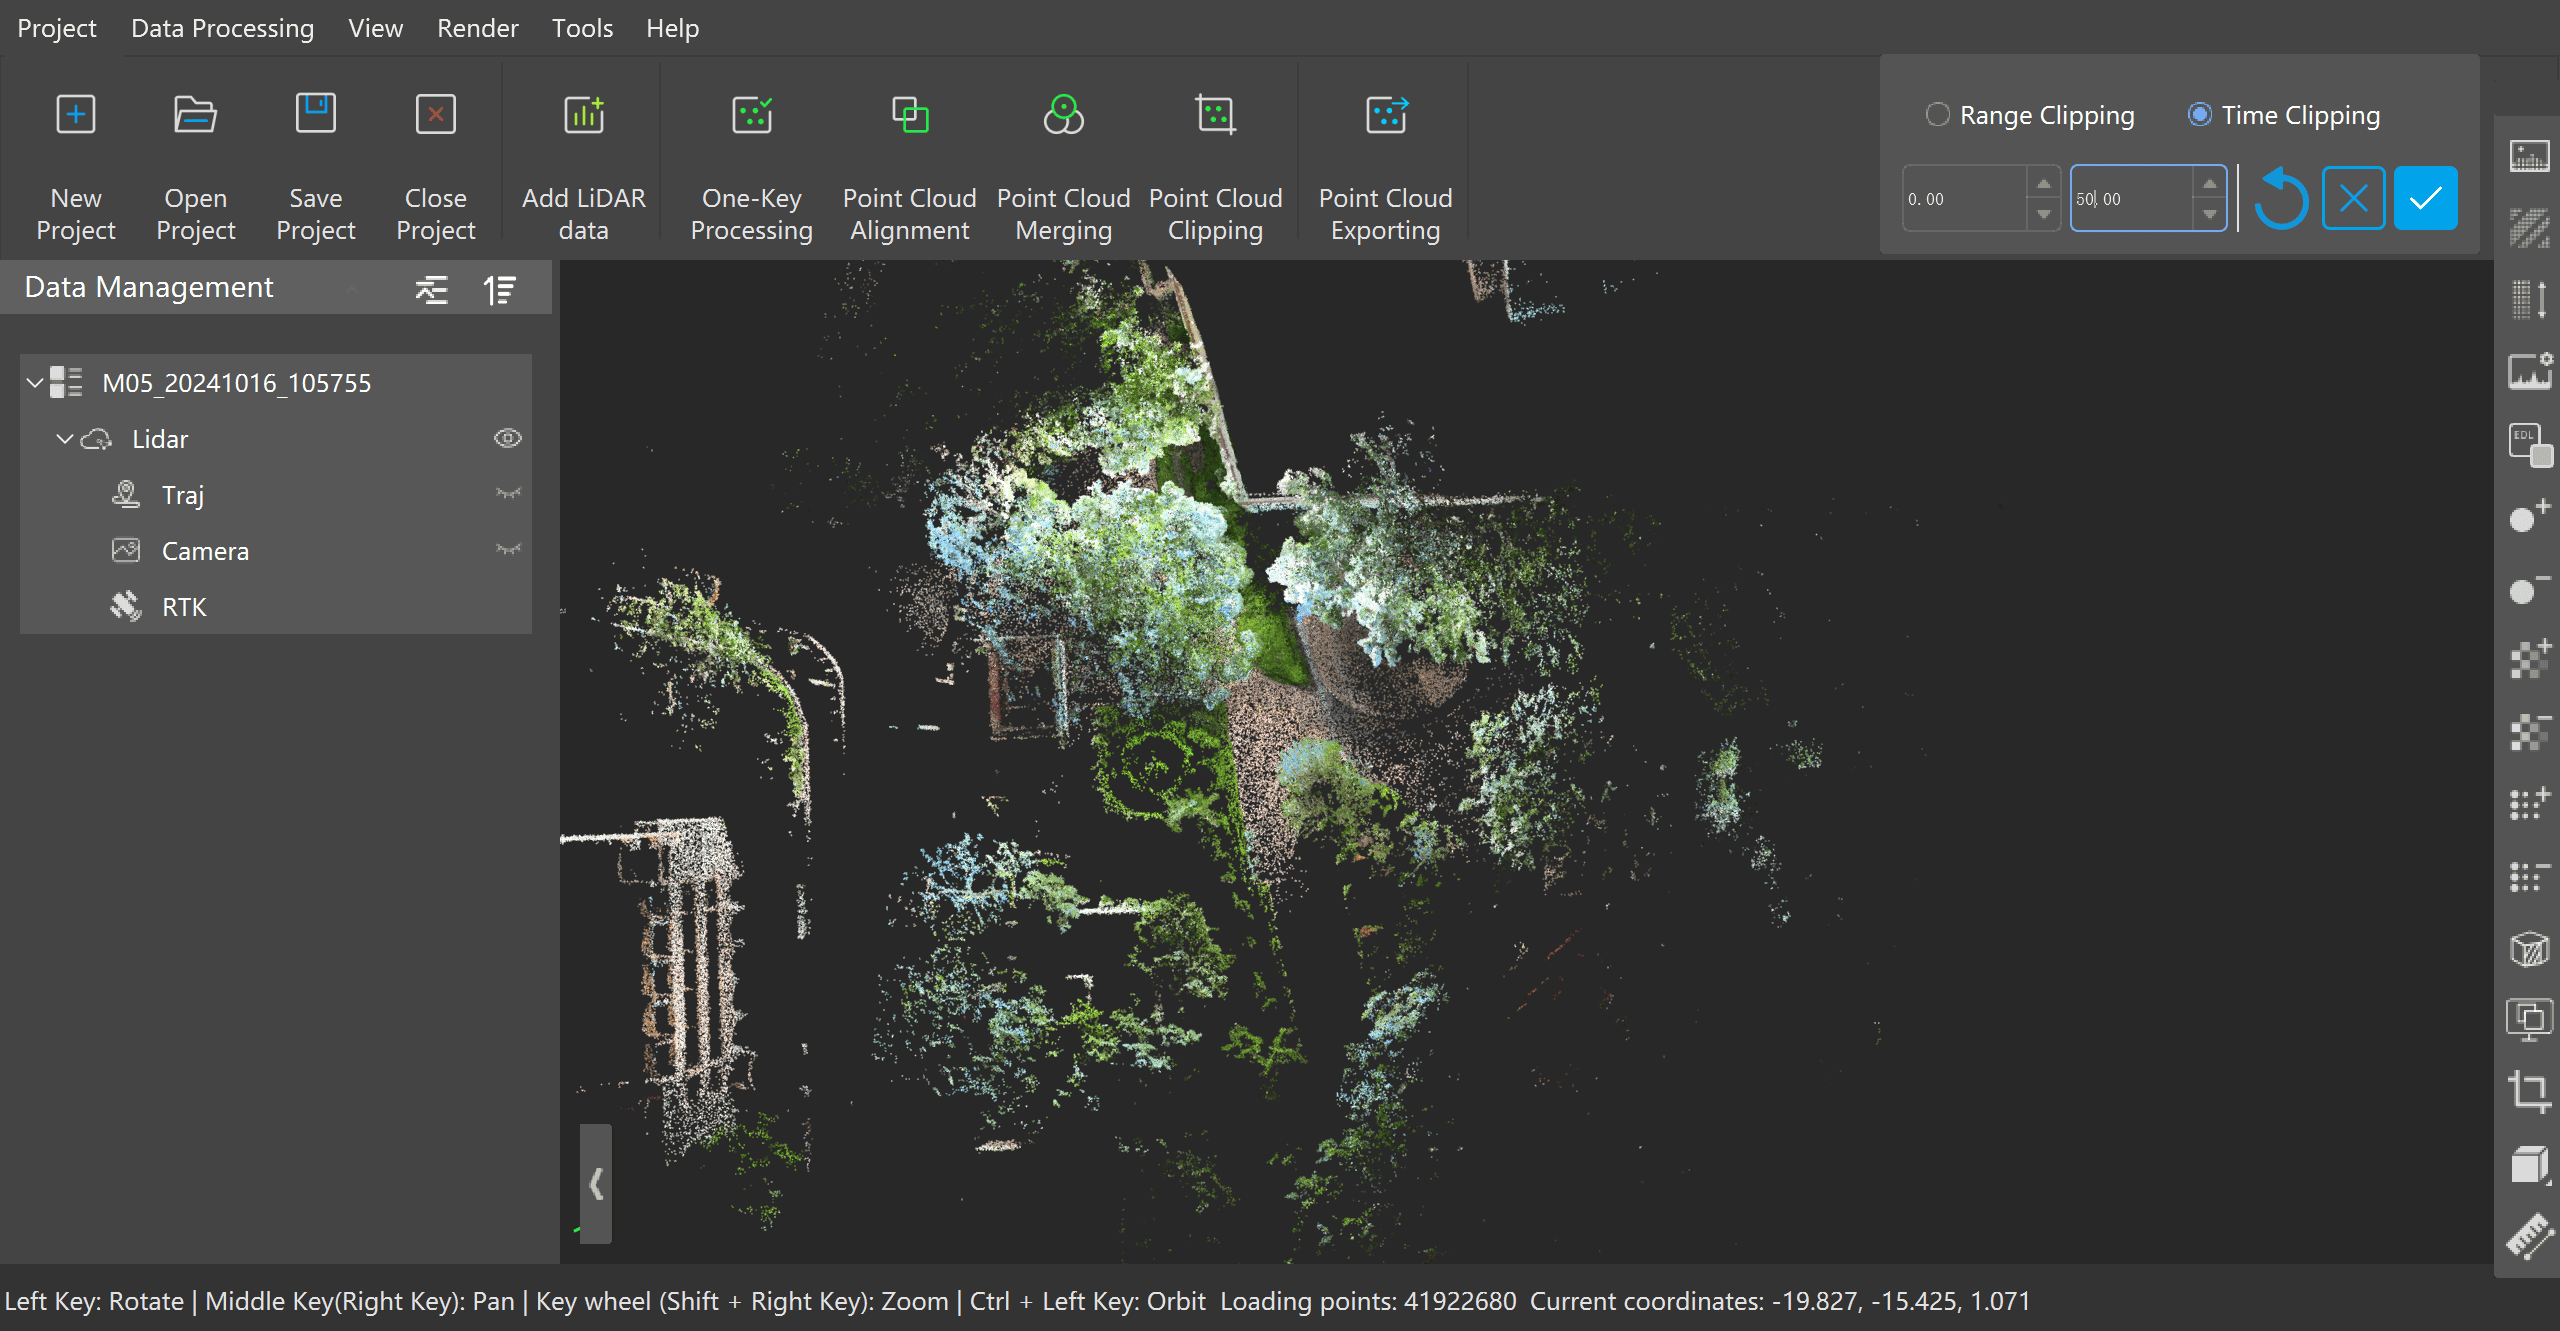Click the Add LiDAR data icon

click(584, 115)
